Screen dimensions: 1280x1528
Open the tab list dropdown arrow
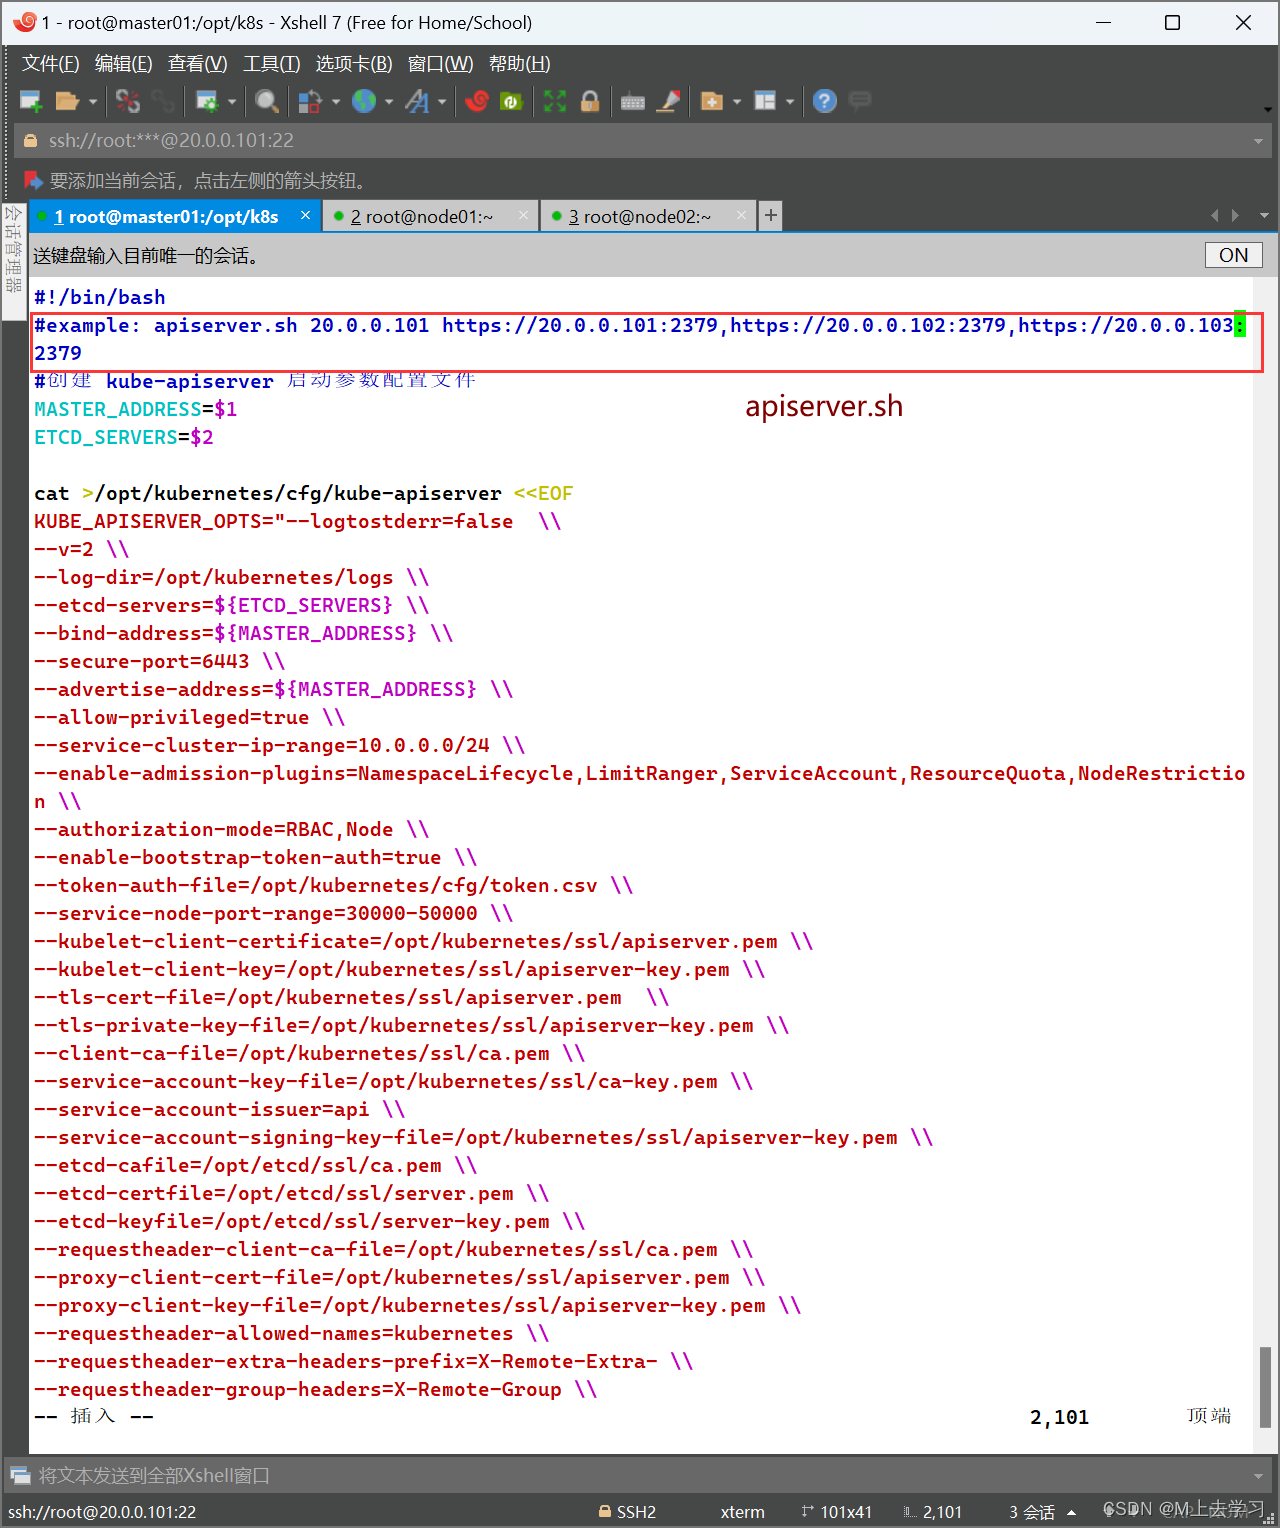click(x=1264, y=215)
